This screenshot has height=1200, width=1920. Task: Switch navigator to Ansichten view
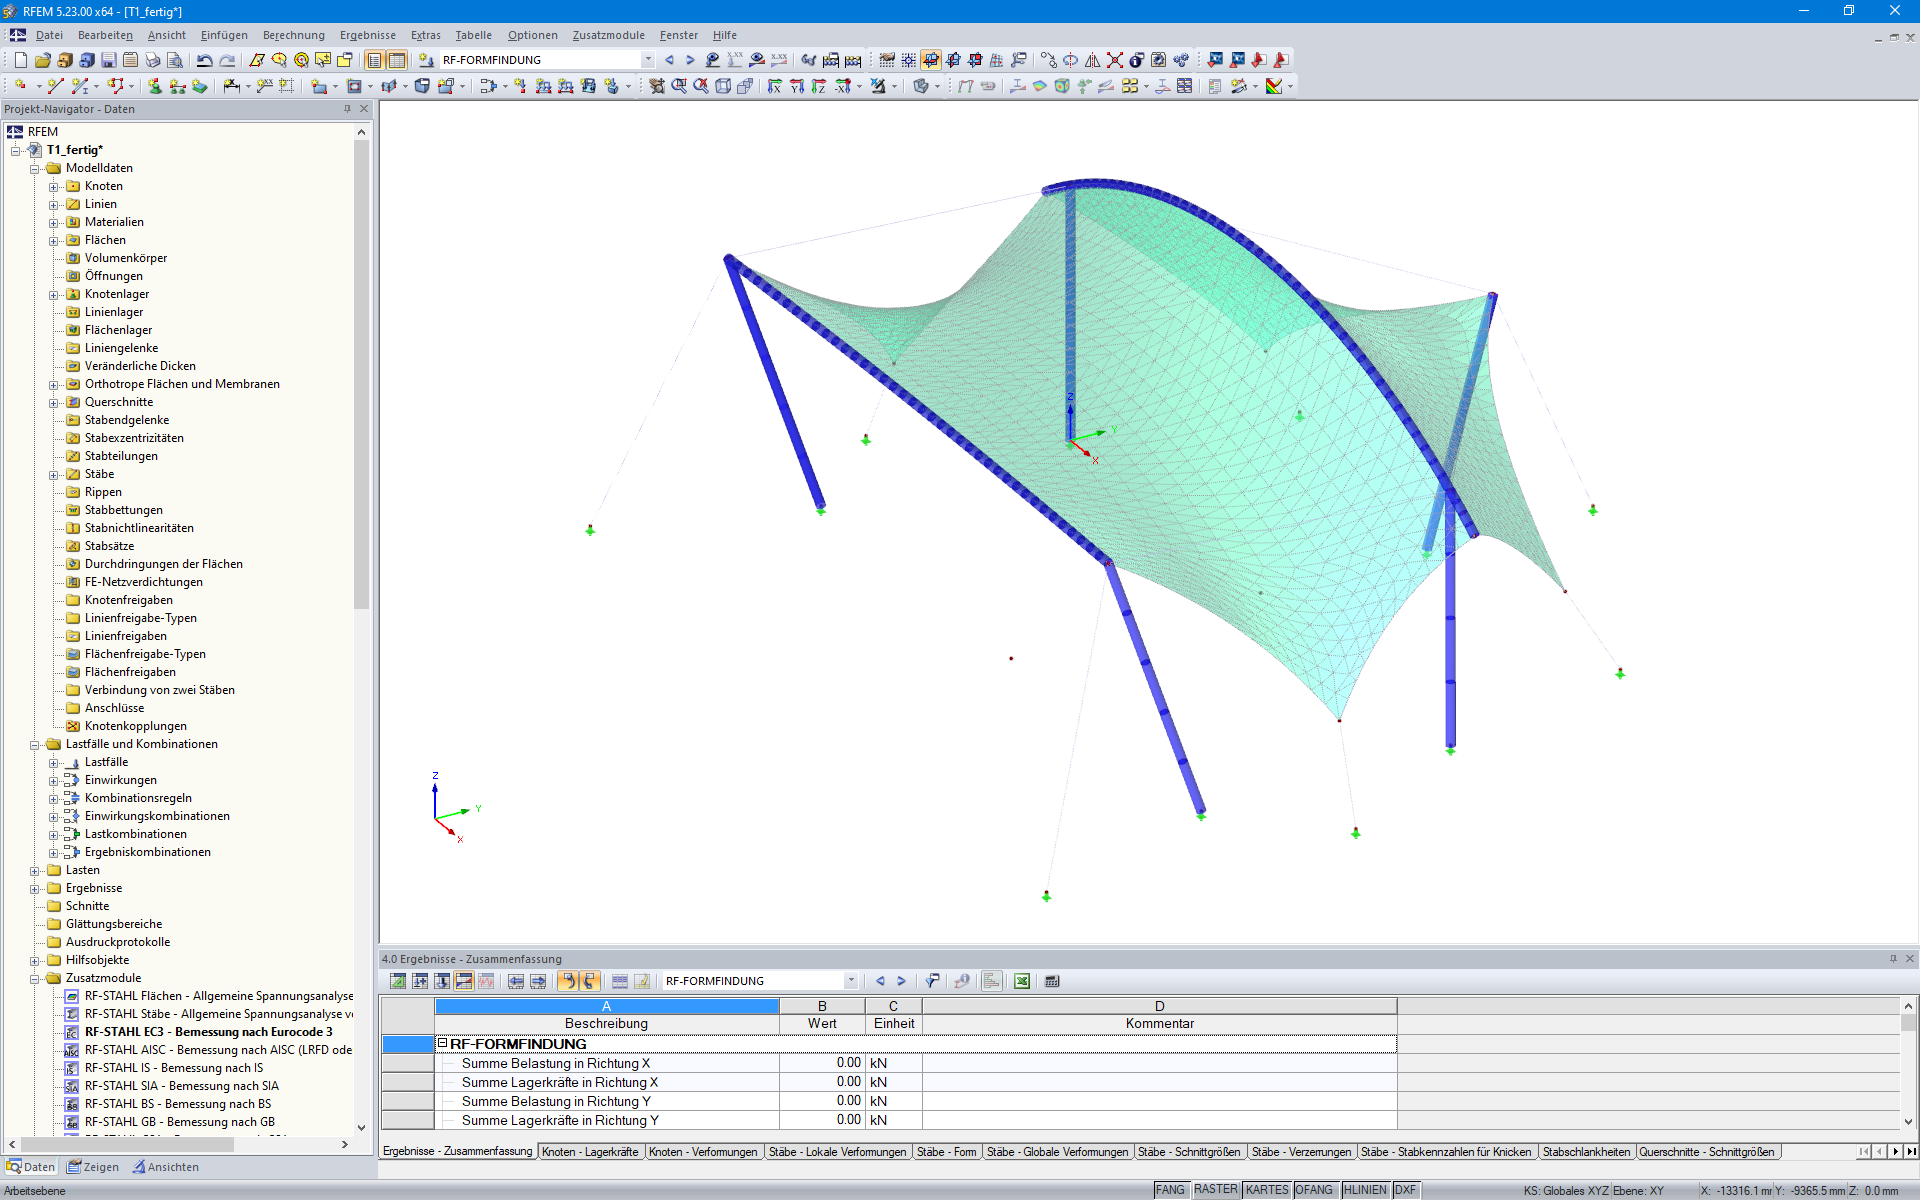click(166, 1167)
